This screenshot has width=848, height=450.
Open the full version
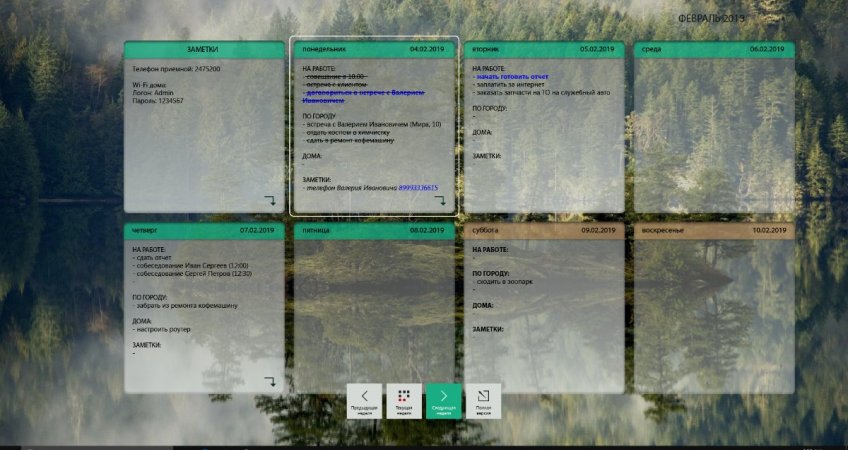click(x=484, y=400)
